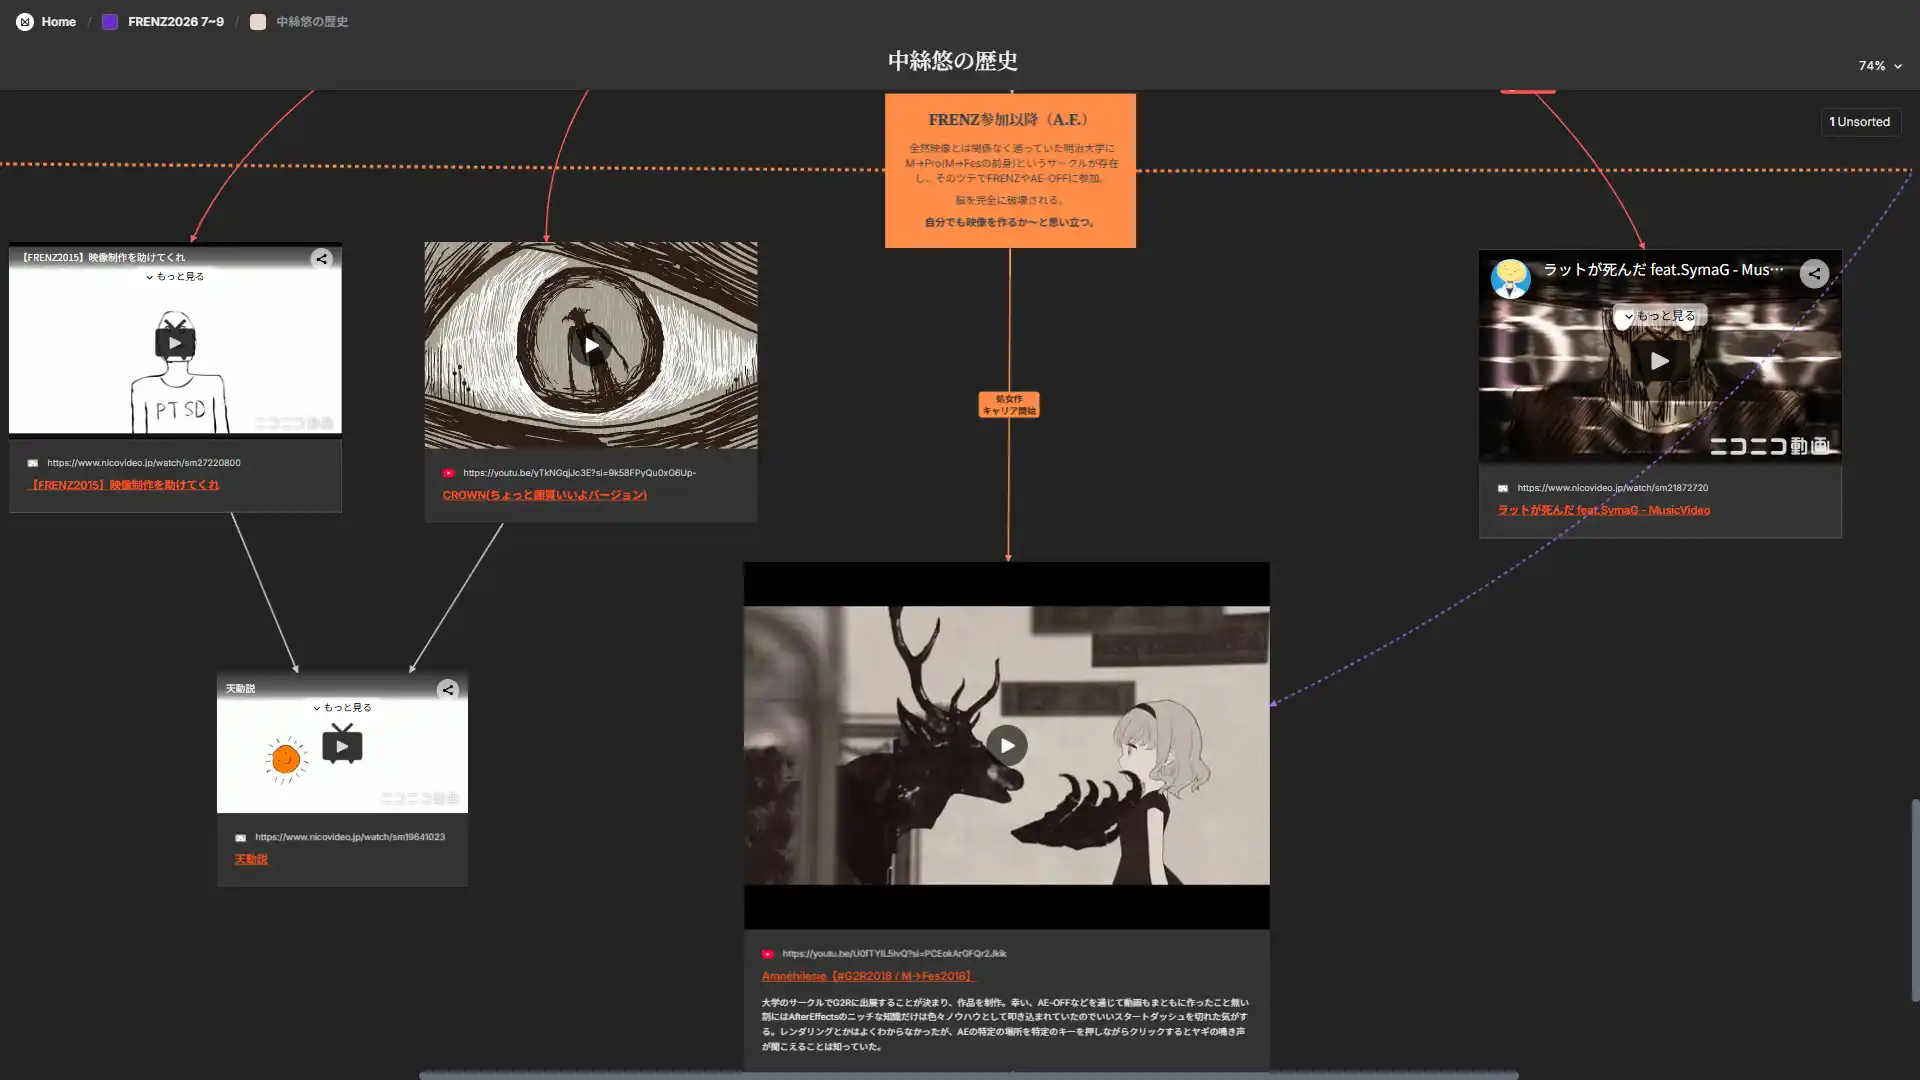The width and height of the screenshot is (1920, 1080).
Task: Expand もっと見る on 天動説 video
Action: click(342, 708)
